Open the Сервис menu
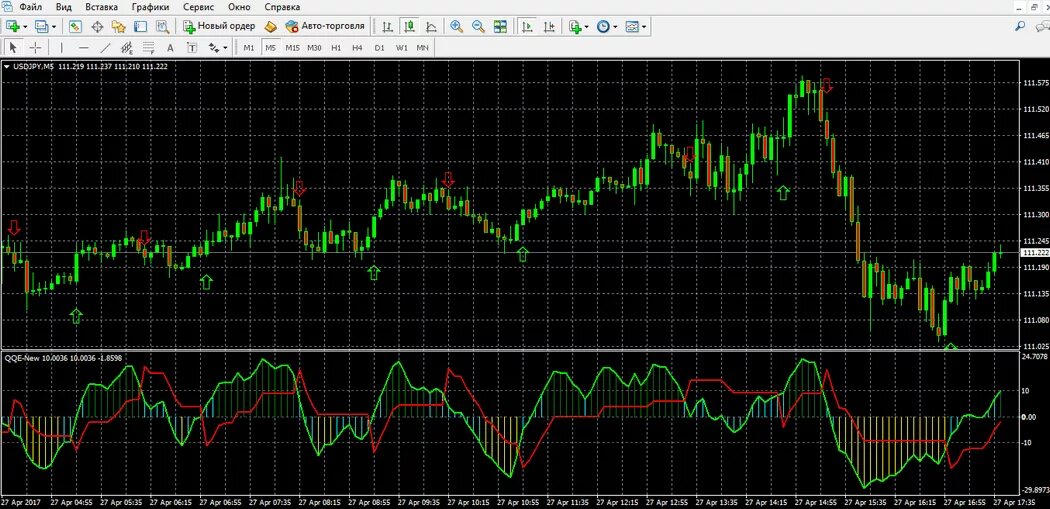The width and height of the screenshot is (1050, 509). click(198, 7)
